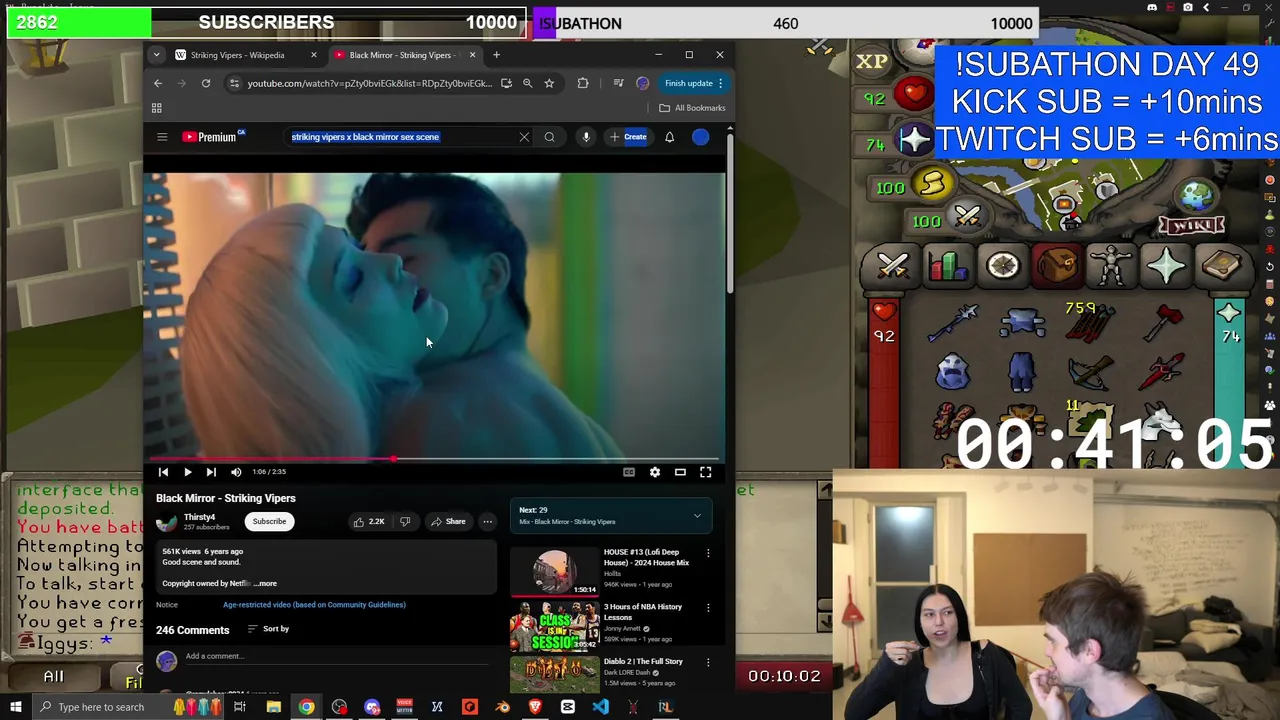Open a new Chrome tab
Image resolution: width=1280 pixels, height=720 pixels.
point(496,55)
